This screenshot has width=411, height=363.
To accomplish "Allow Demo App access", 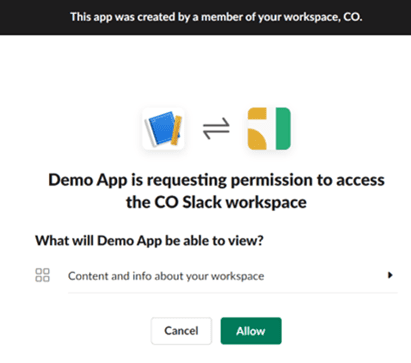I will pos(251,331).
